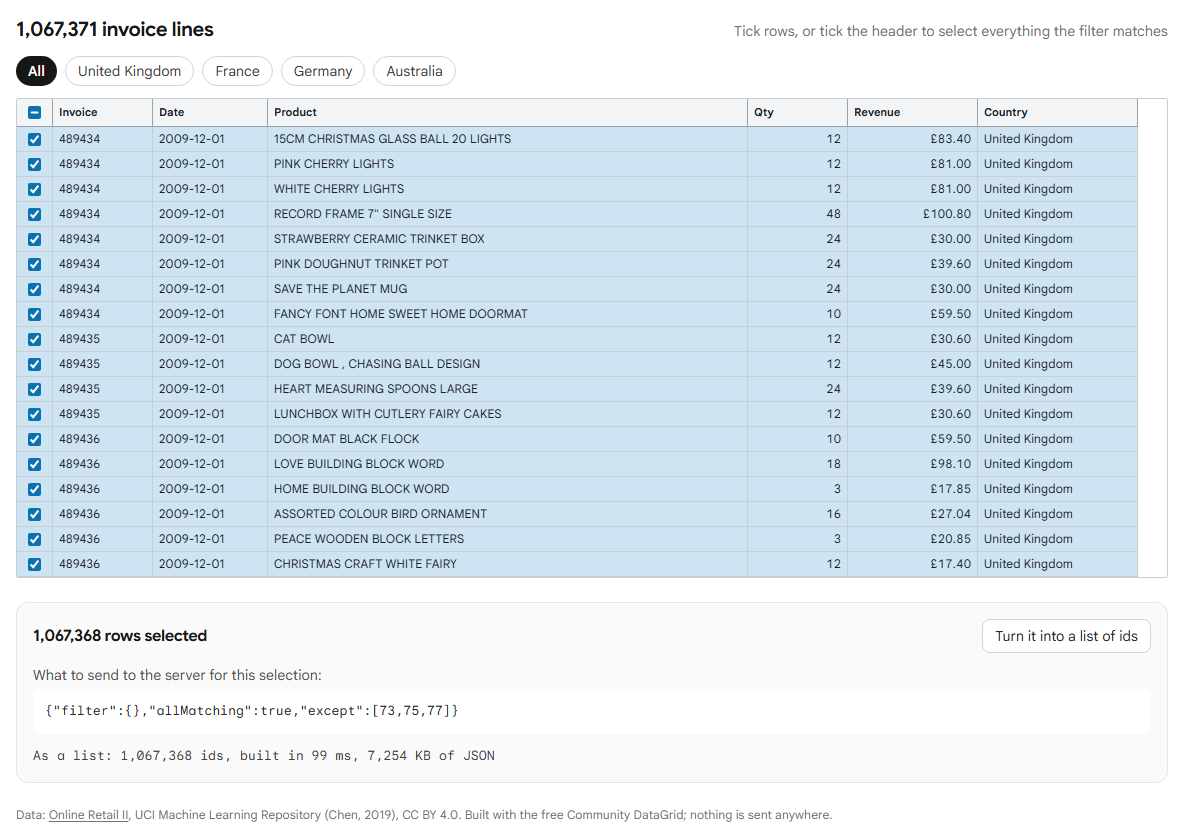Click the Invoice column header

point(102,112)
